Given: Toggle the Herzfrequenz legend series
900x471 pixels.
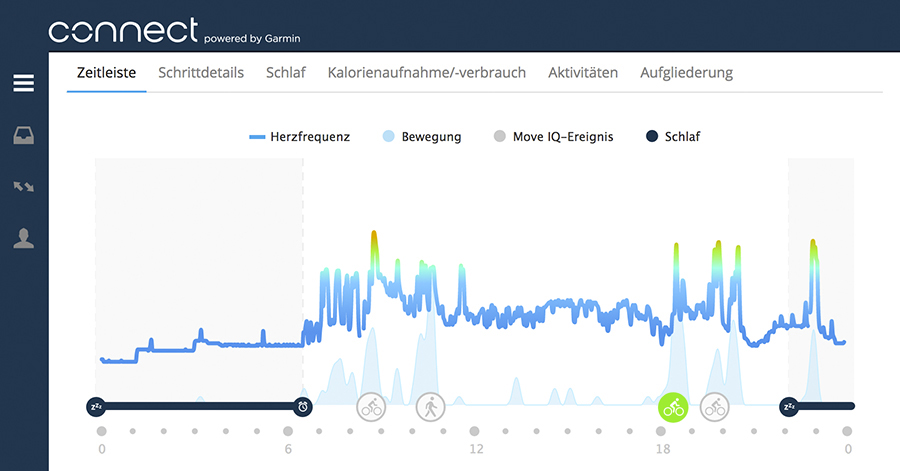Looking at the screenshot, I should pos(300,137).
